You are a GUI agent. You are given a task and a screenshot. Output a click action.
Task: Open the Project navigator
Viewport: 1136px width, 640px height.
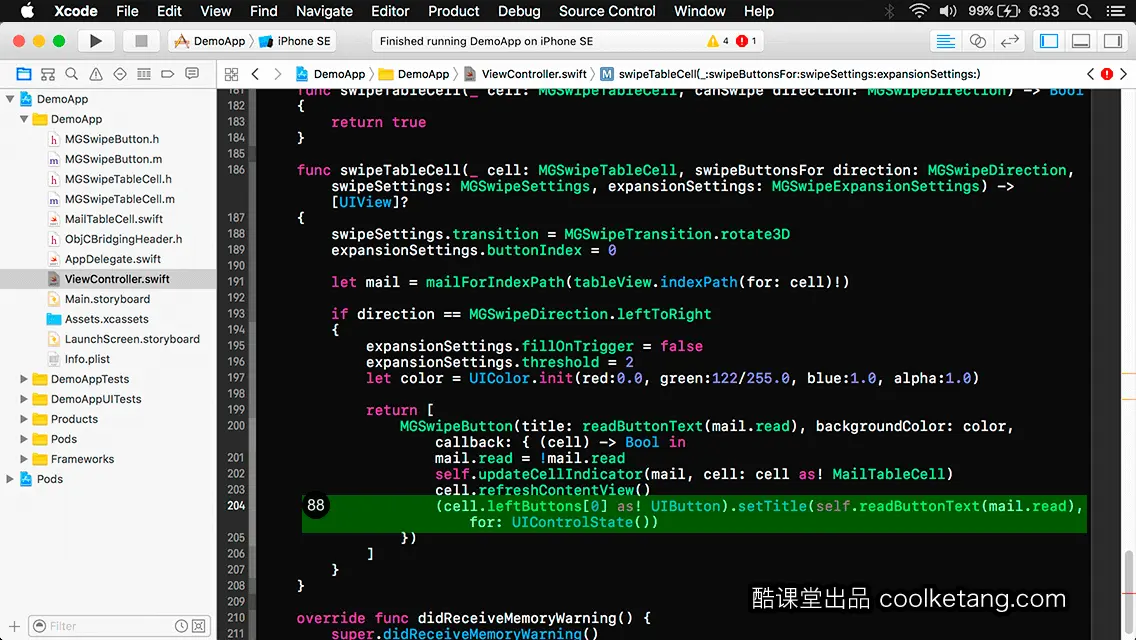pos(24,74)
